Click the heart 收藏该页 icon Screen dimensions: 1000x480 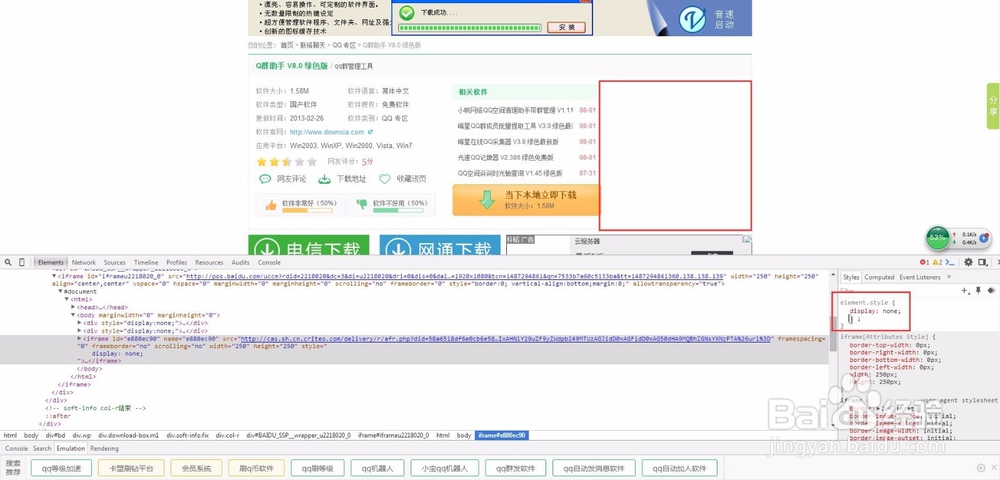pyautogui.click(x=385, y=179)
